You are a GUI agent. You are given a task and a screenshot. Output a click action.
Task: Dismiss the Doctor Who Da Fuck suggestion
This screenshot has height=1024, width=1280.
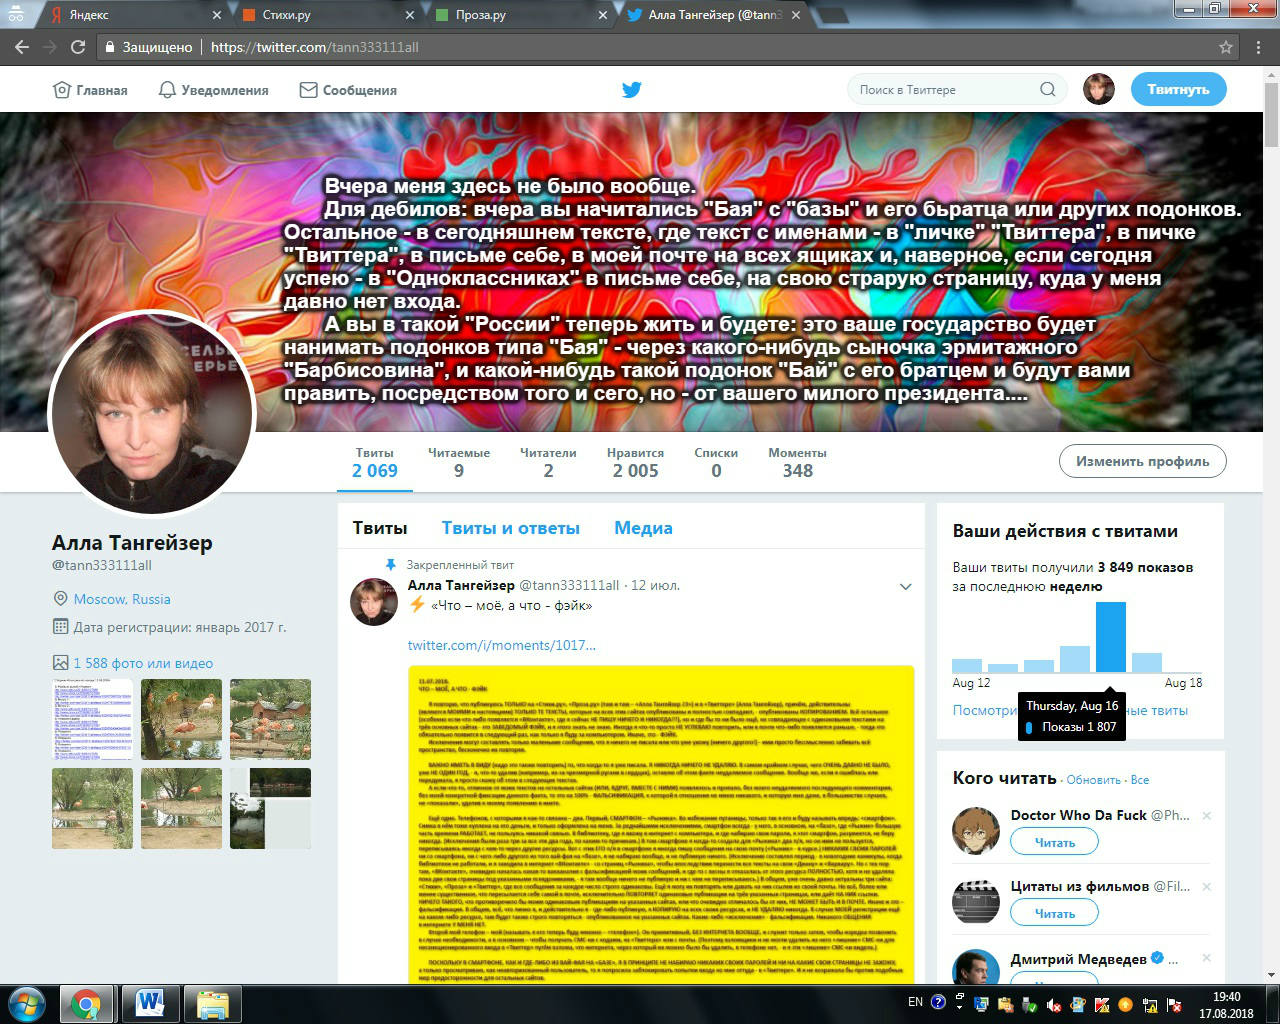(x=1206, y=816)
